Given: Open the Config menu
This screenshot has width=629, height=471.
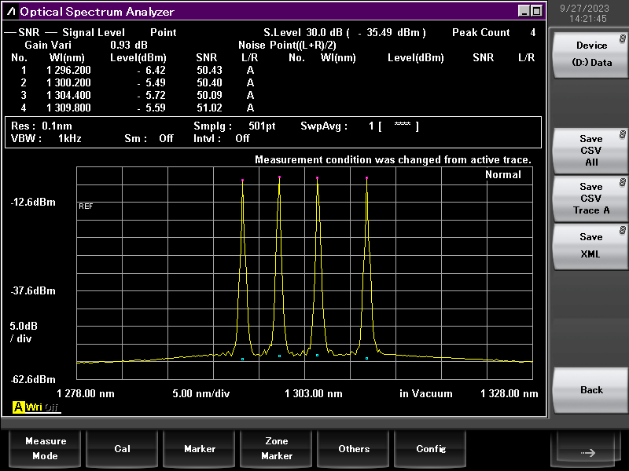Looking at the screenshot, I should coord(431,448).
